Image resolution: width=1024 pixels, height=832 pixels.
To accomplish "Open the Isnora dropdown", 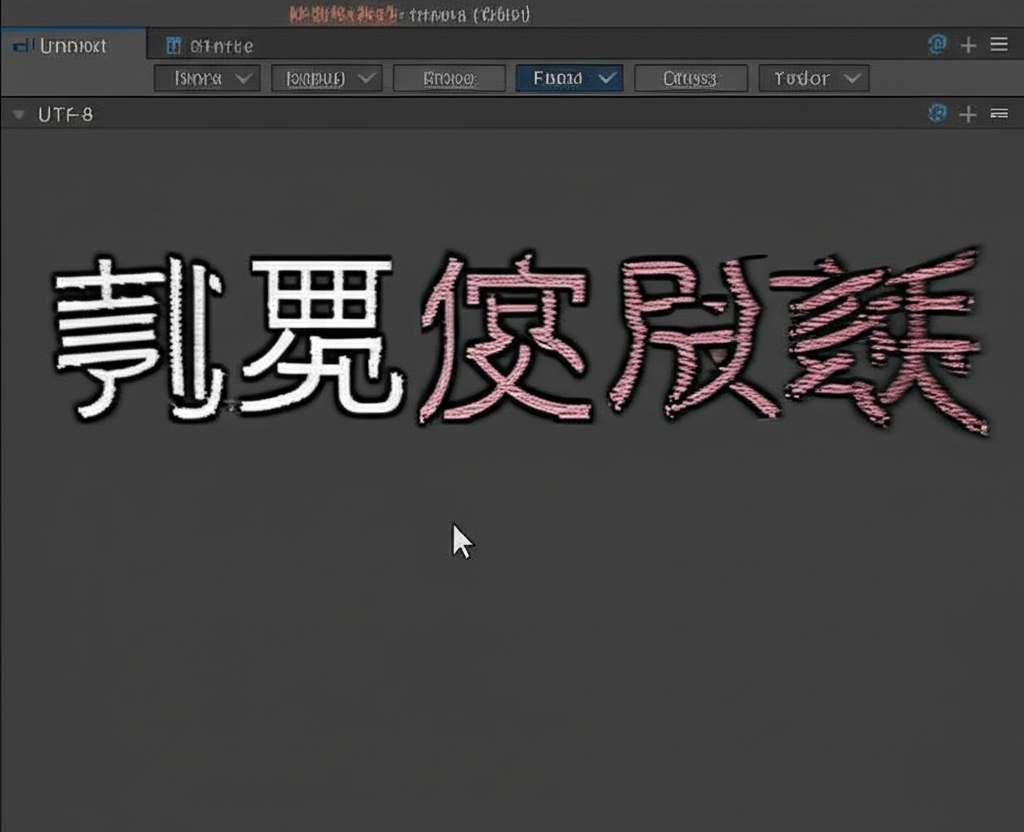I will coord(207,78).
